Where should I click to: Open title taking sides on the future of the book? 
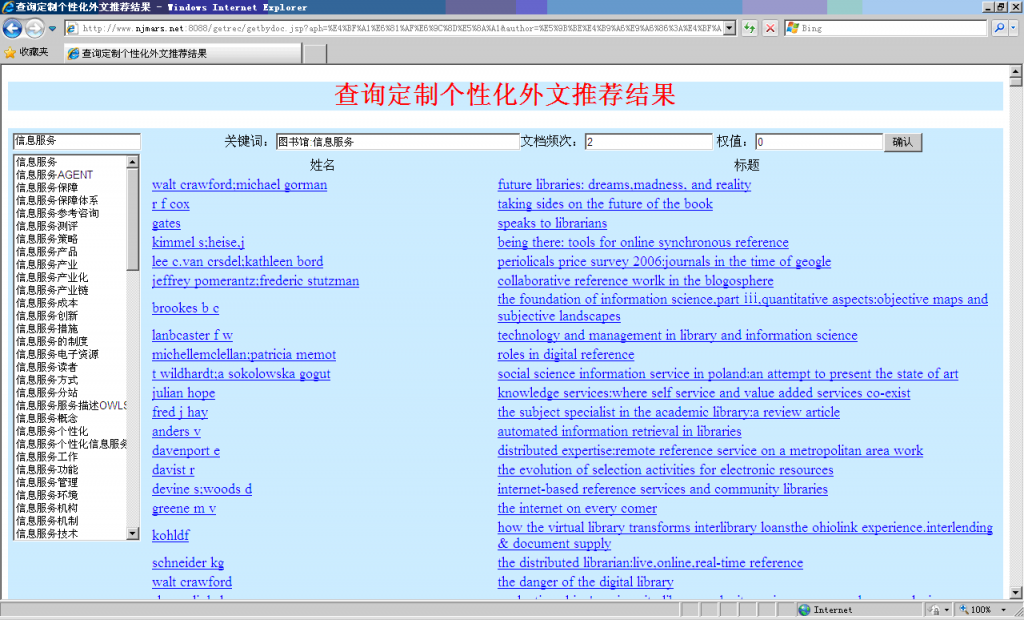pos(605,204)
